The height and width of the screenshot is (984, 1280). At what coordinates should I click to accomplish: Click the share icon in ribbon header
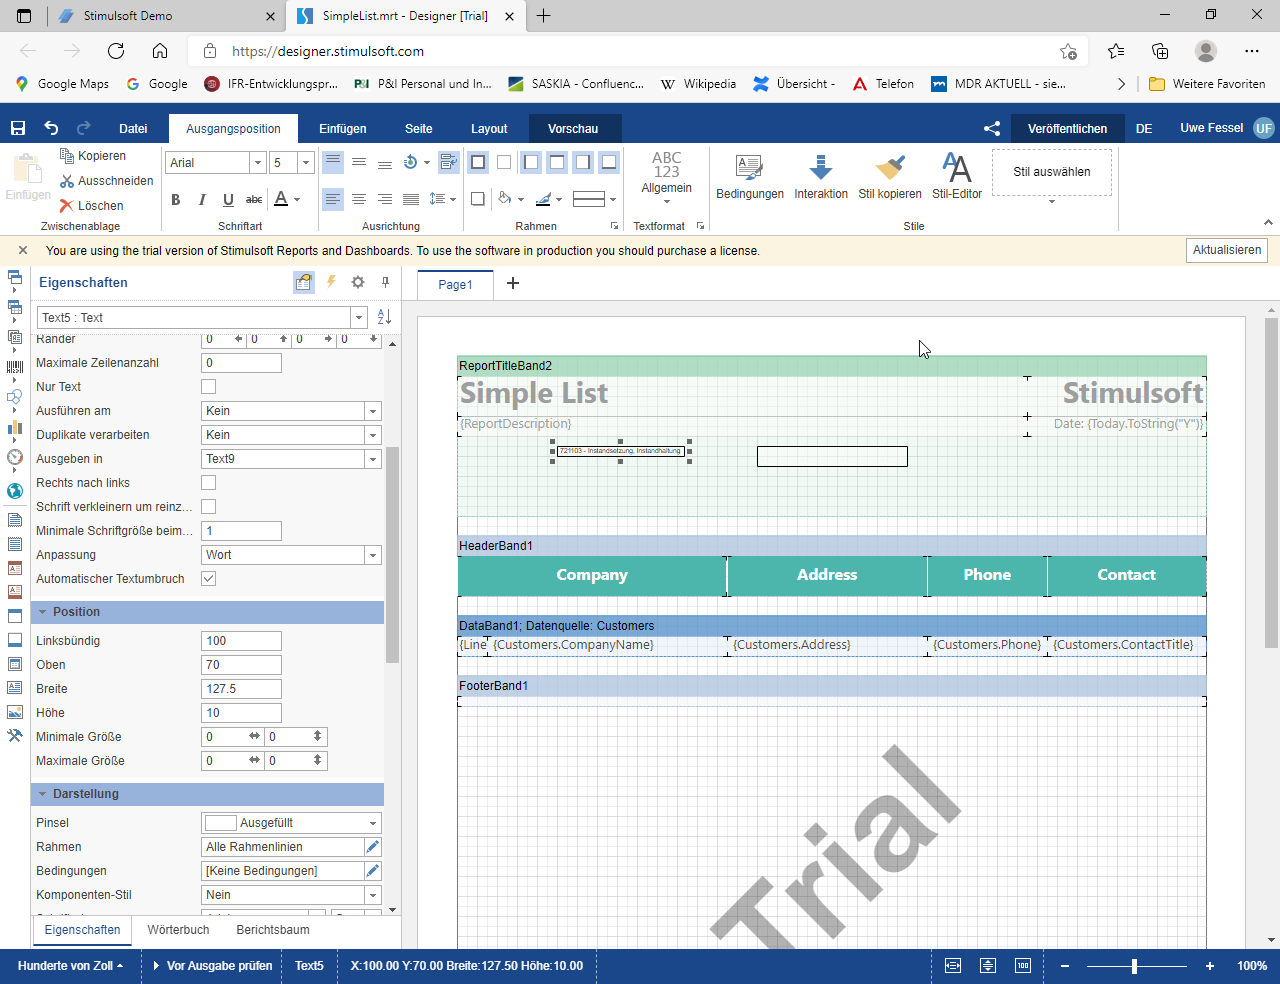(992, 128)
